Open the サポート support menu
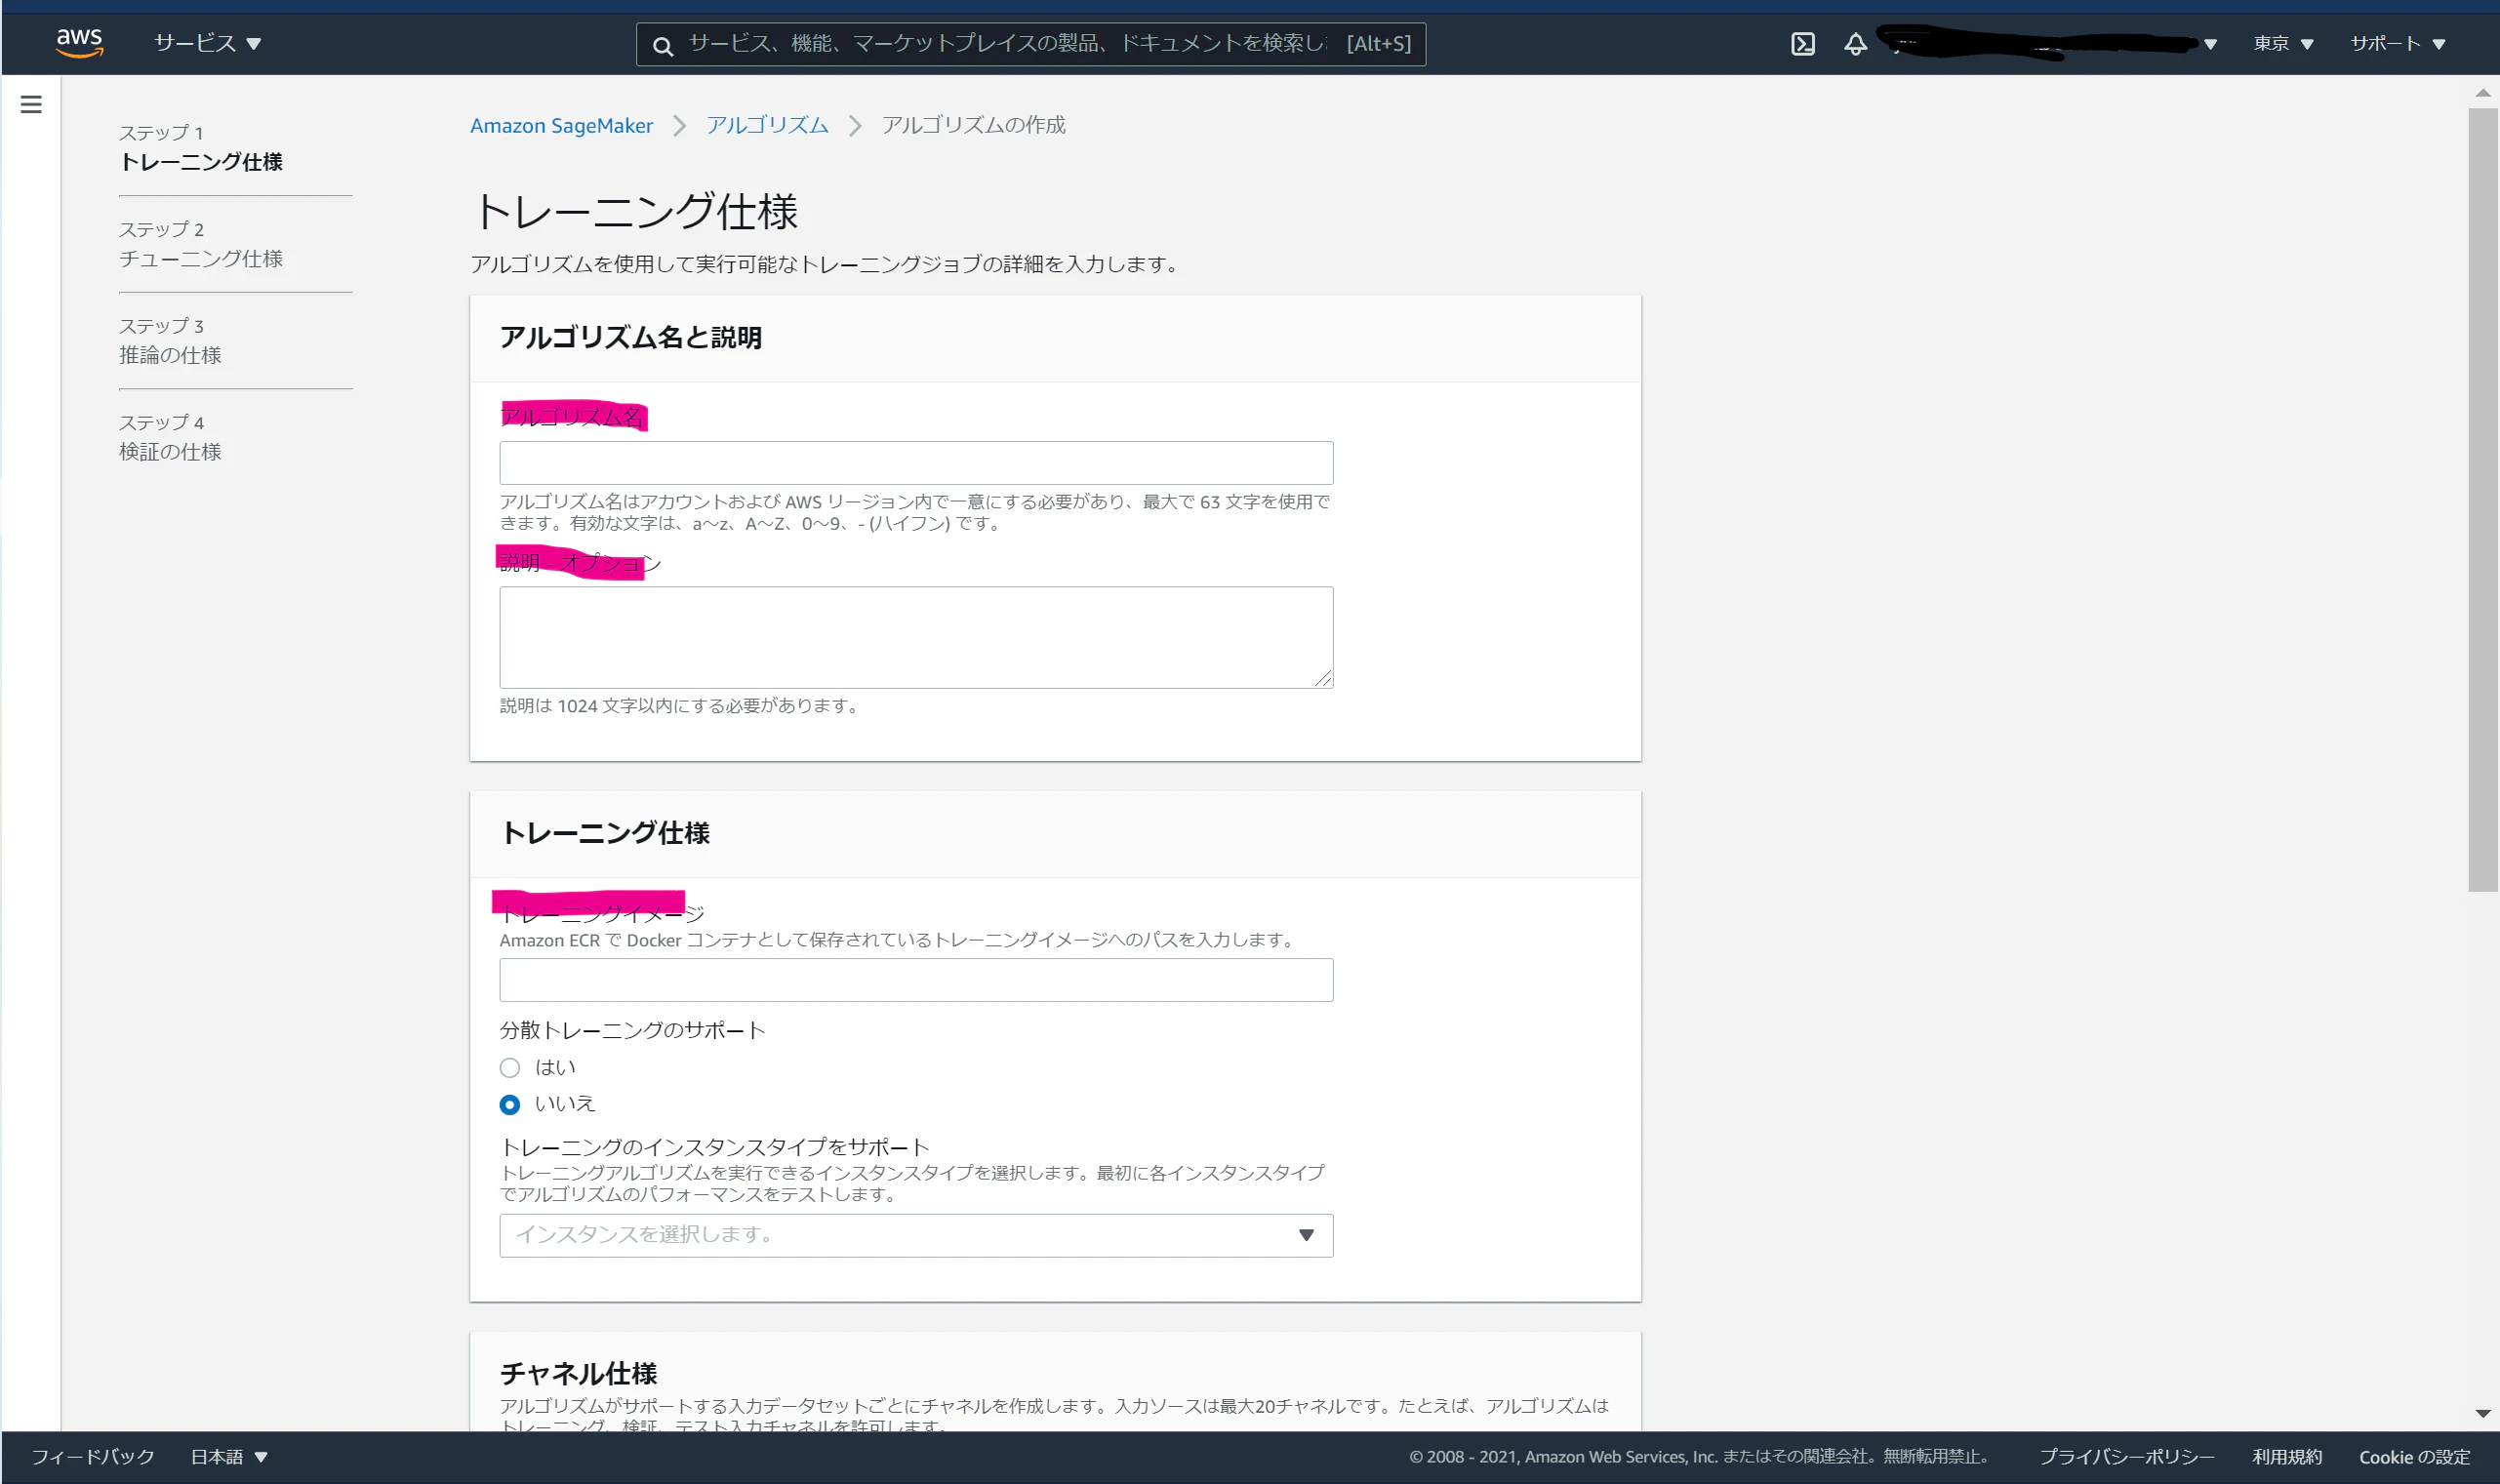2500x1484 pixels. [2397, 43]
